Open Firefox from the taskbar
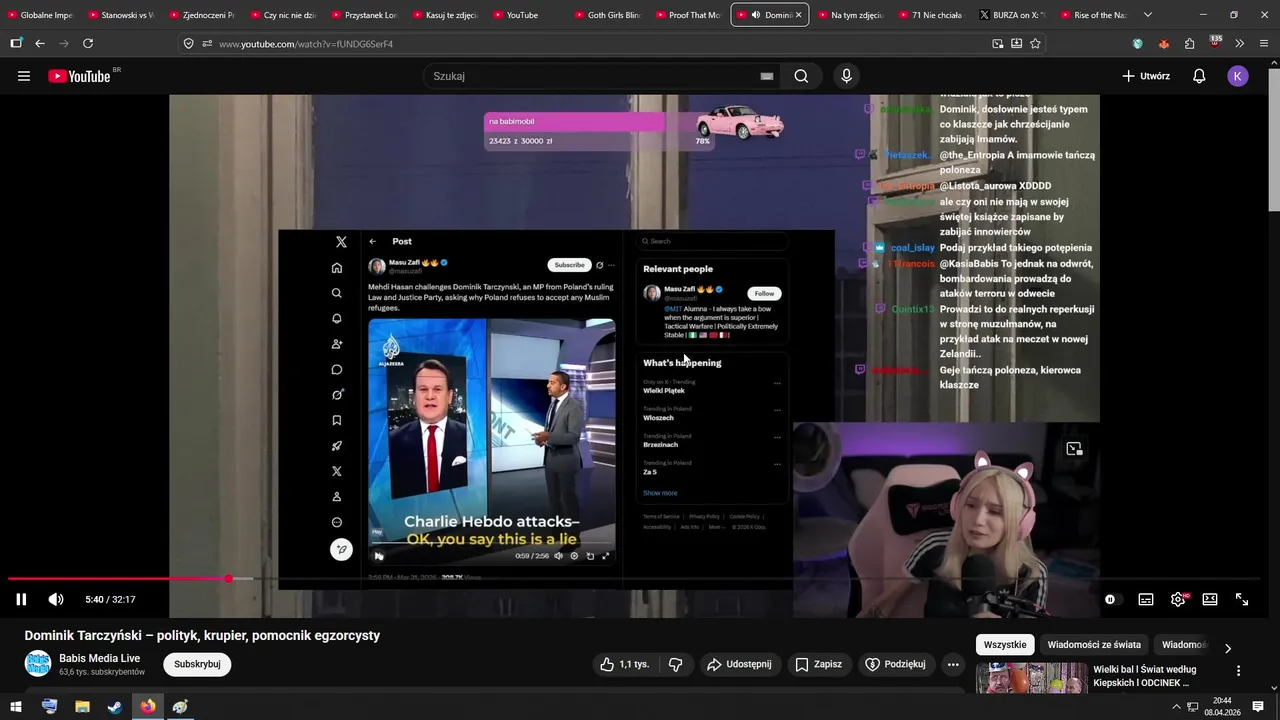The image size is (1280, 720). click(148, 707)
